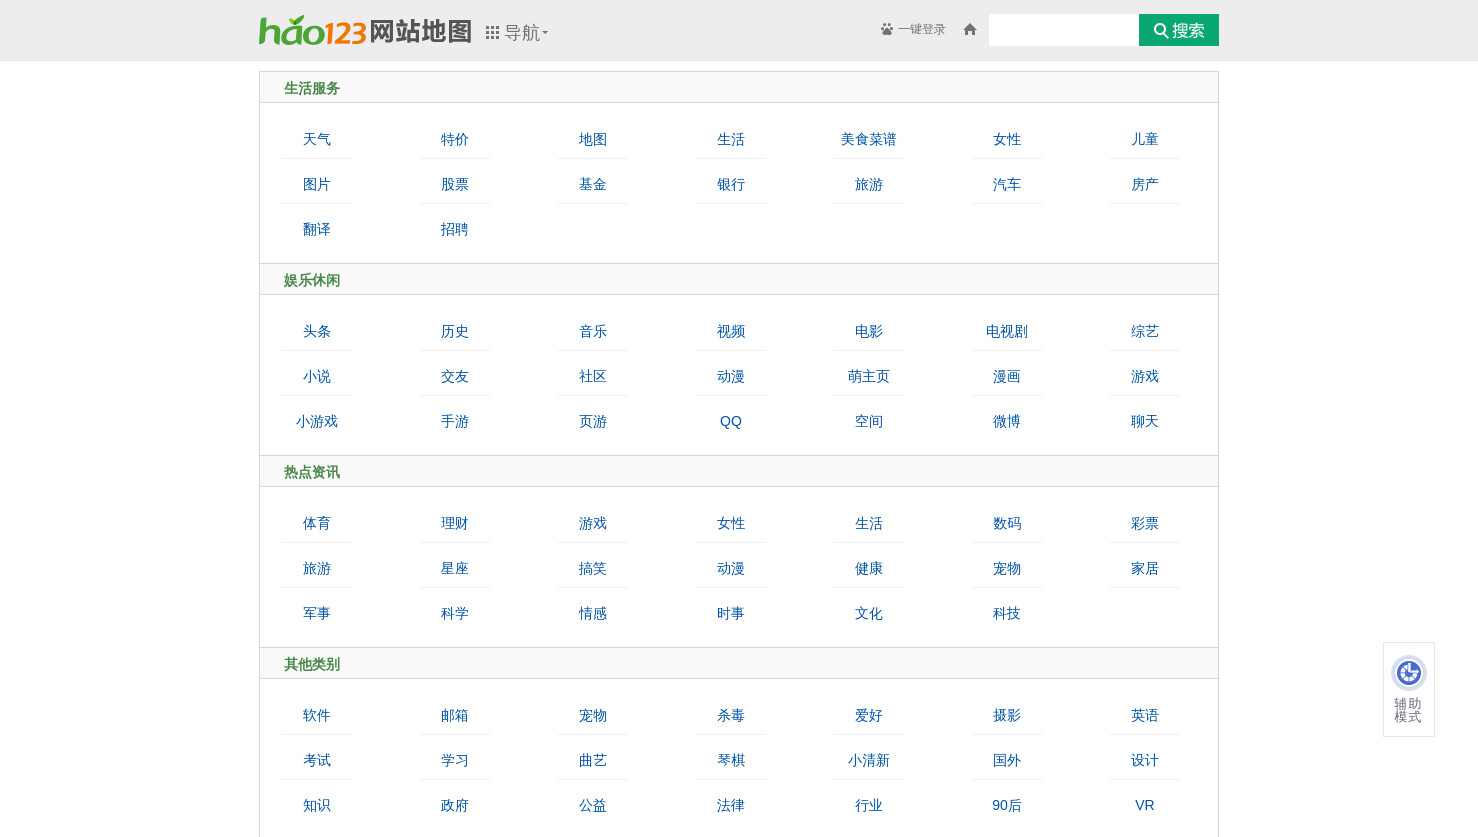1478x837 pixels.
Task: Open the 银行 link
Action: point(731,184)
